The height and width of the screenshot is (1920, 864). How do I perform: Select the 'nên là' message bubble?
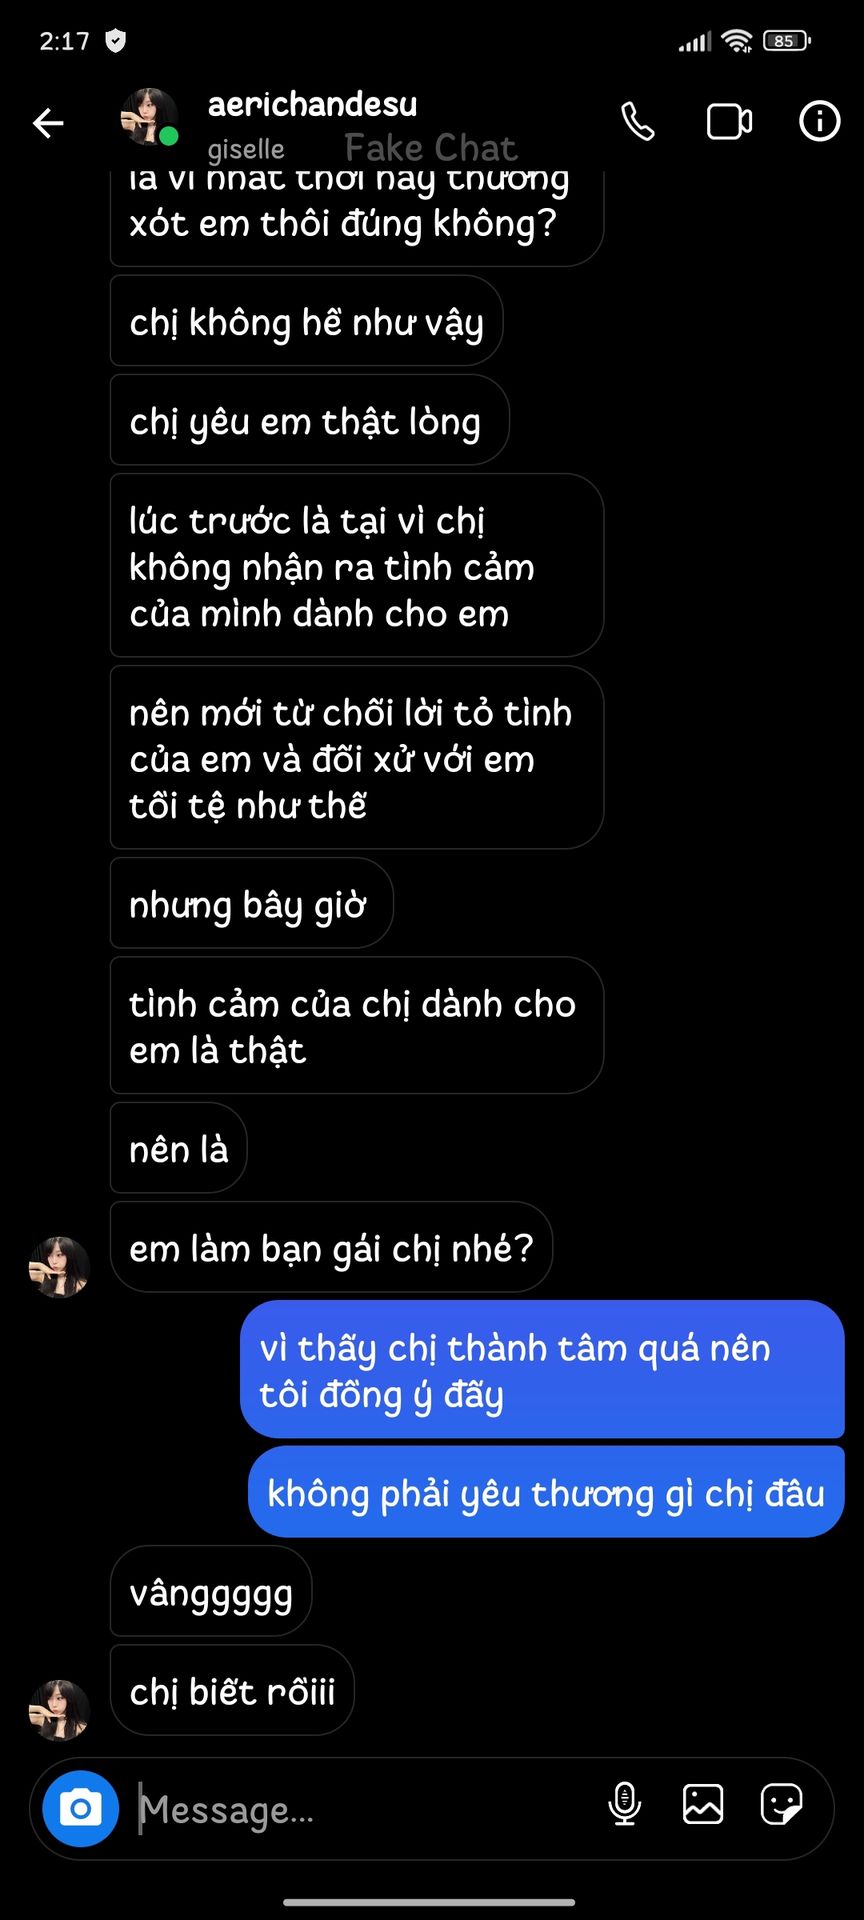178,1148
